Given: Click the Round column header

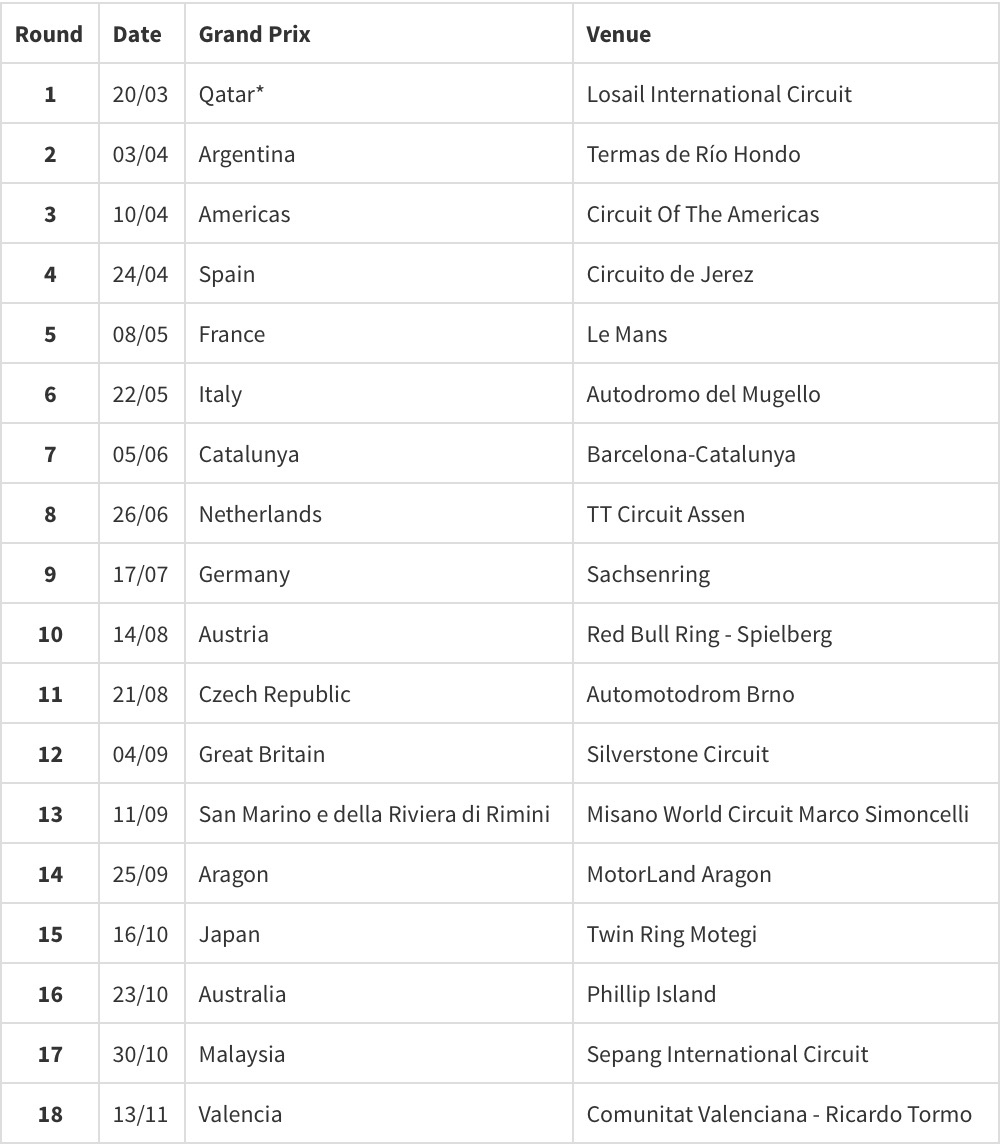Looking at the screenshot, I should tap(49, 34).
